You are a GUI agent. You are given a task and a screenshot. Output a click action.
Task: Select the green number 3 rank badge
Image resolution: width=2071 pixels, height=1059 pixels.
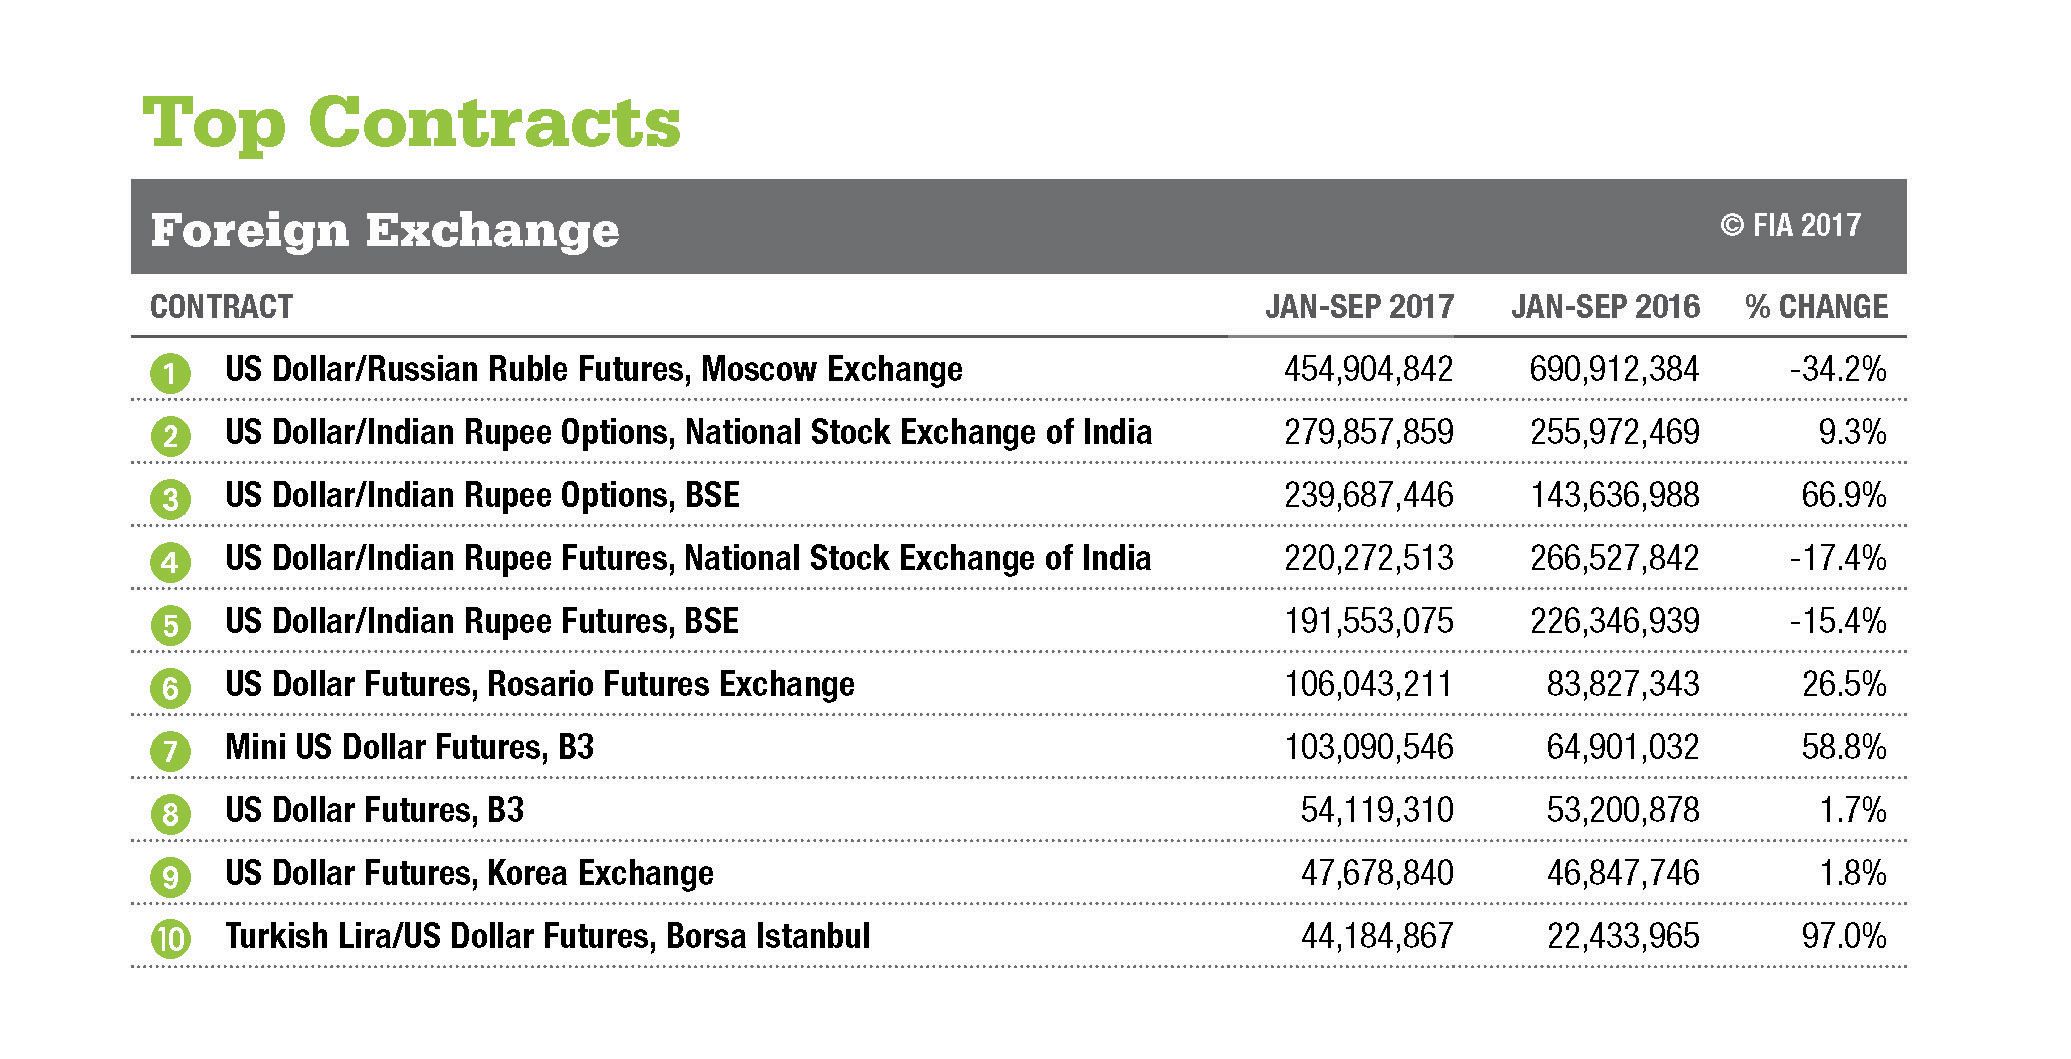(x=170, y=500)
